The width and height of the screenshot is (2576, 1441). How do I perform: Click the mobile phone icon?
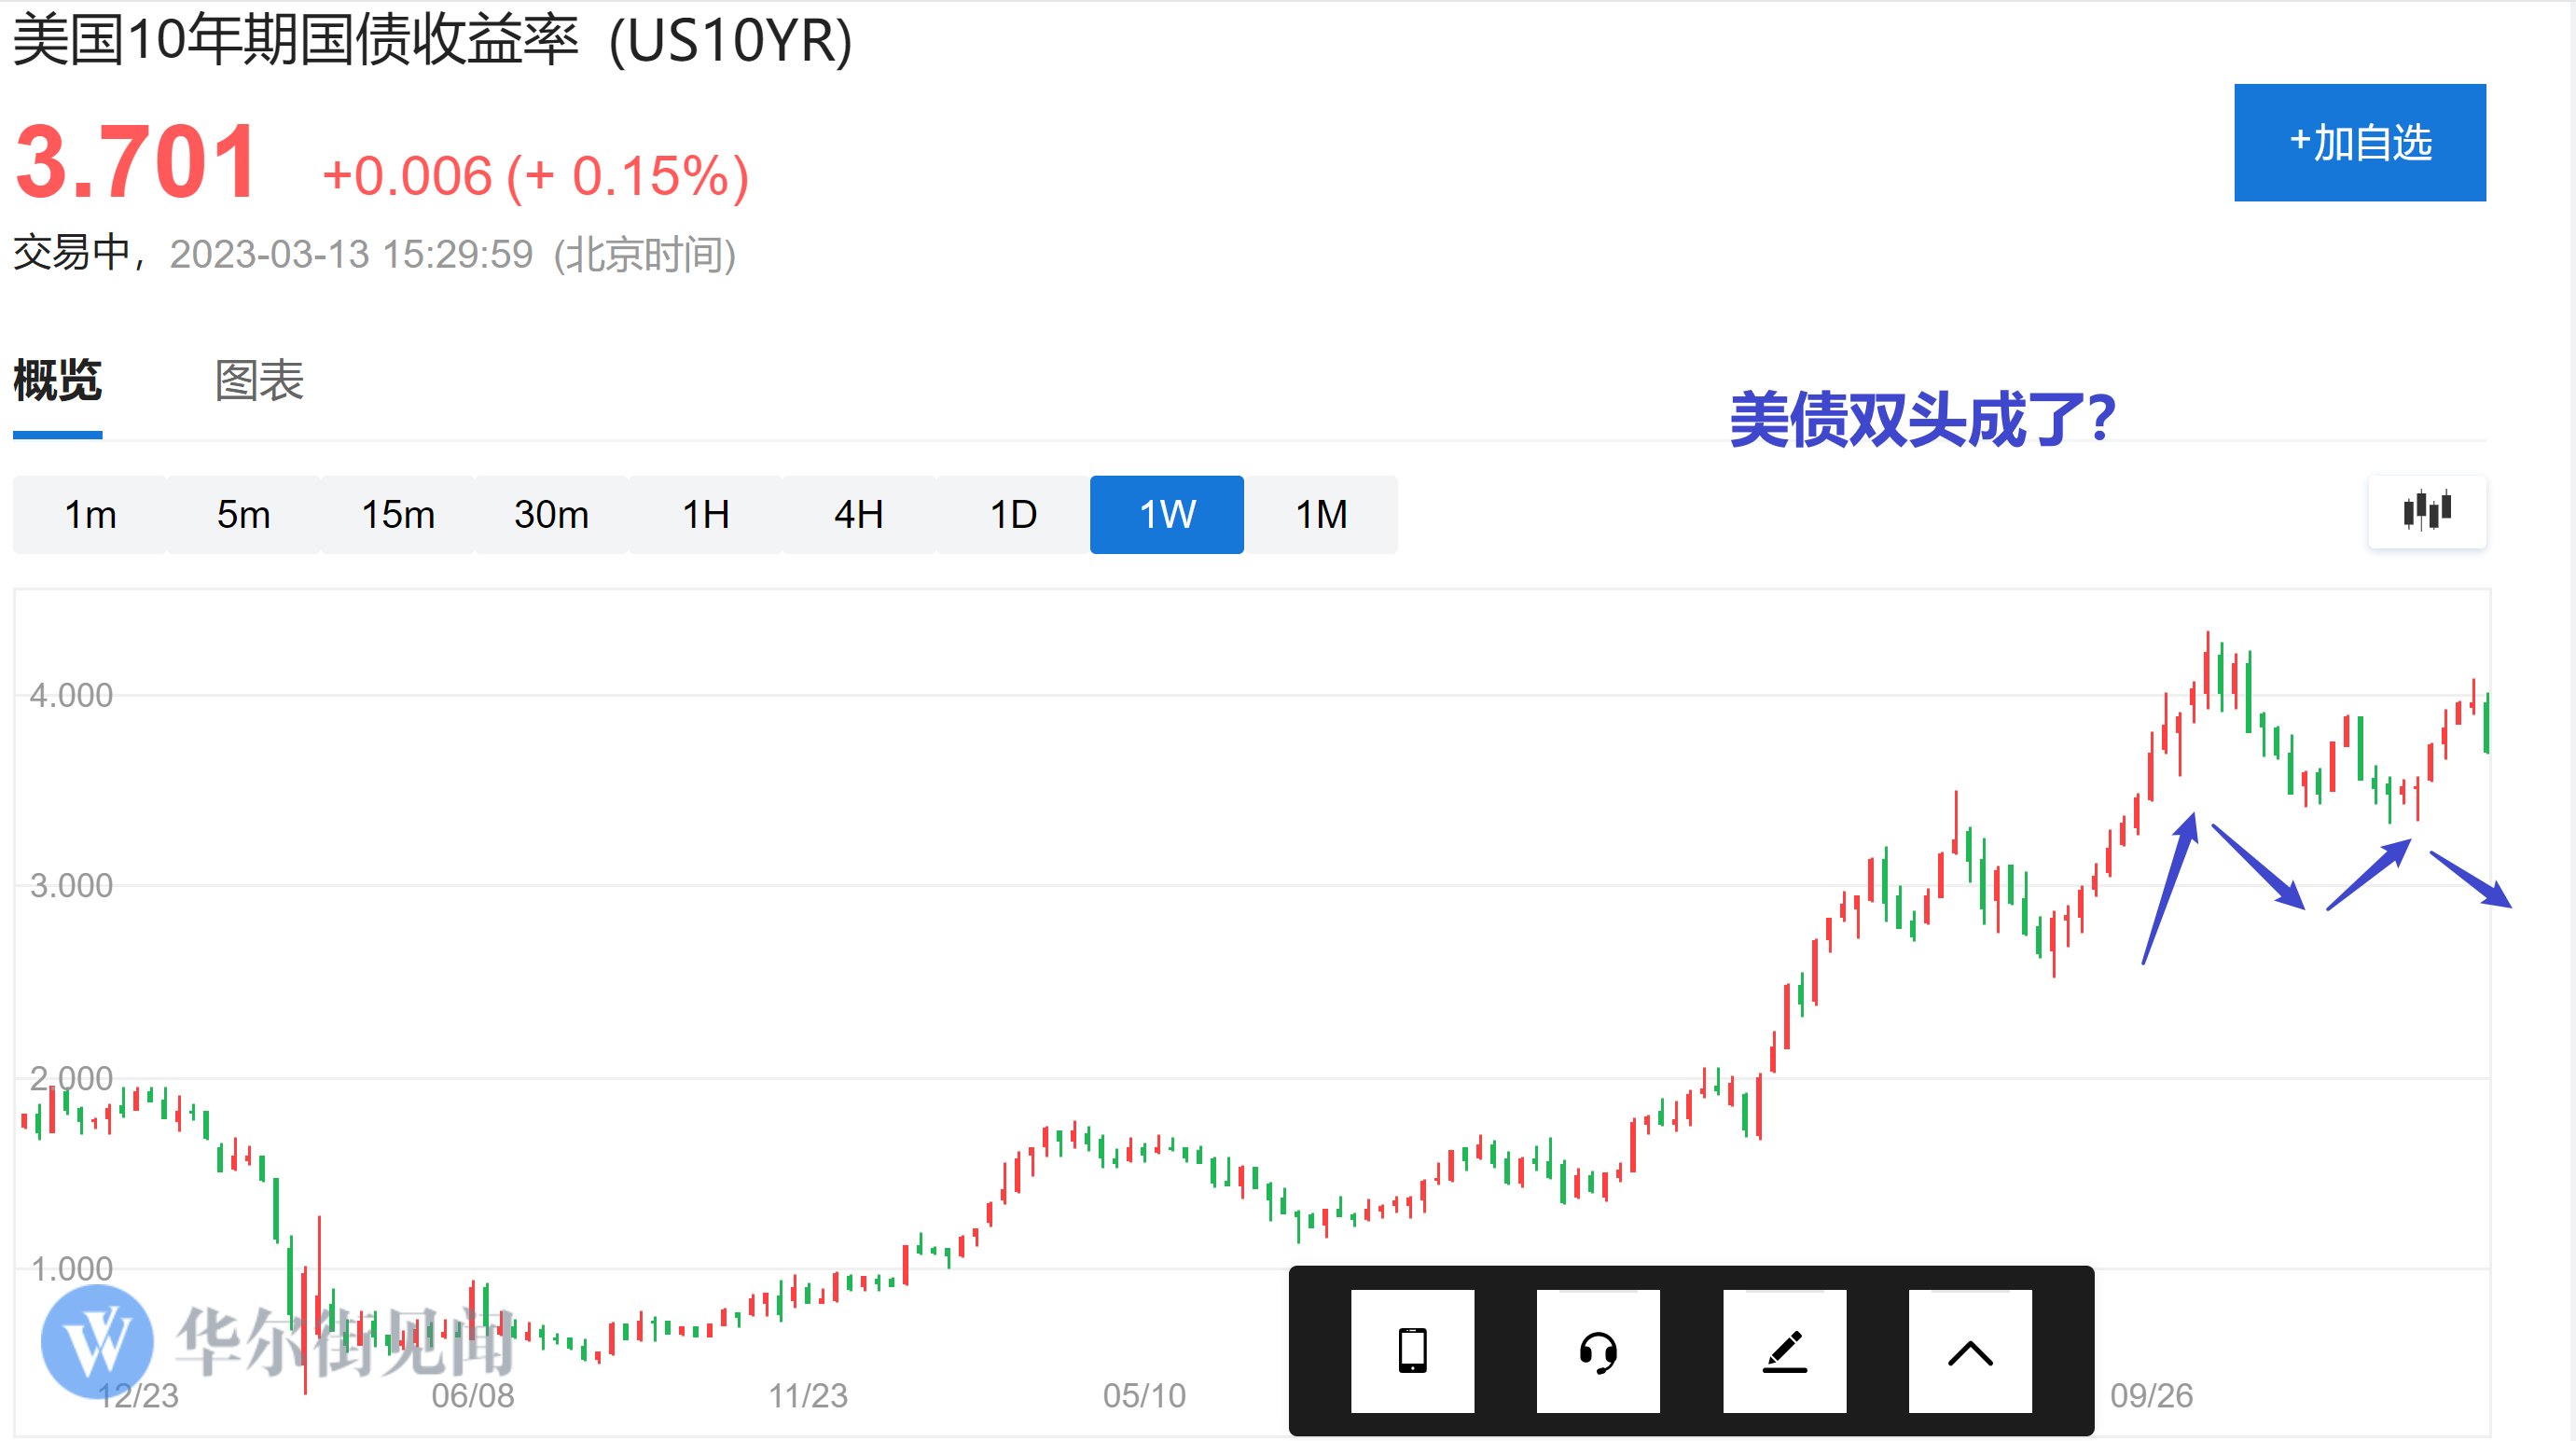pos(1412,1351)
